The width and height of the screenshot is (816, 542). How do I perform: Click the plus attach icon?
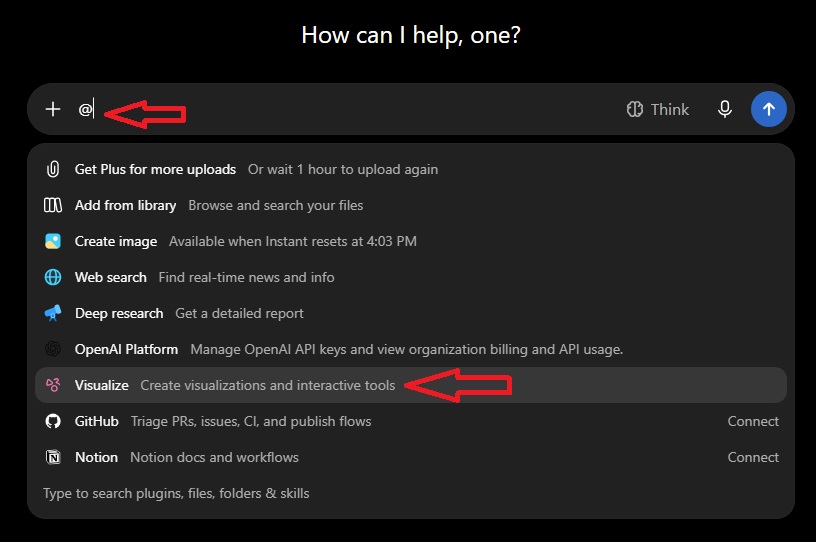(x=53, y=109)
